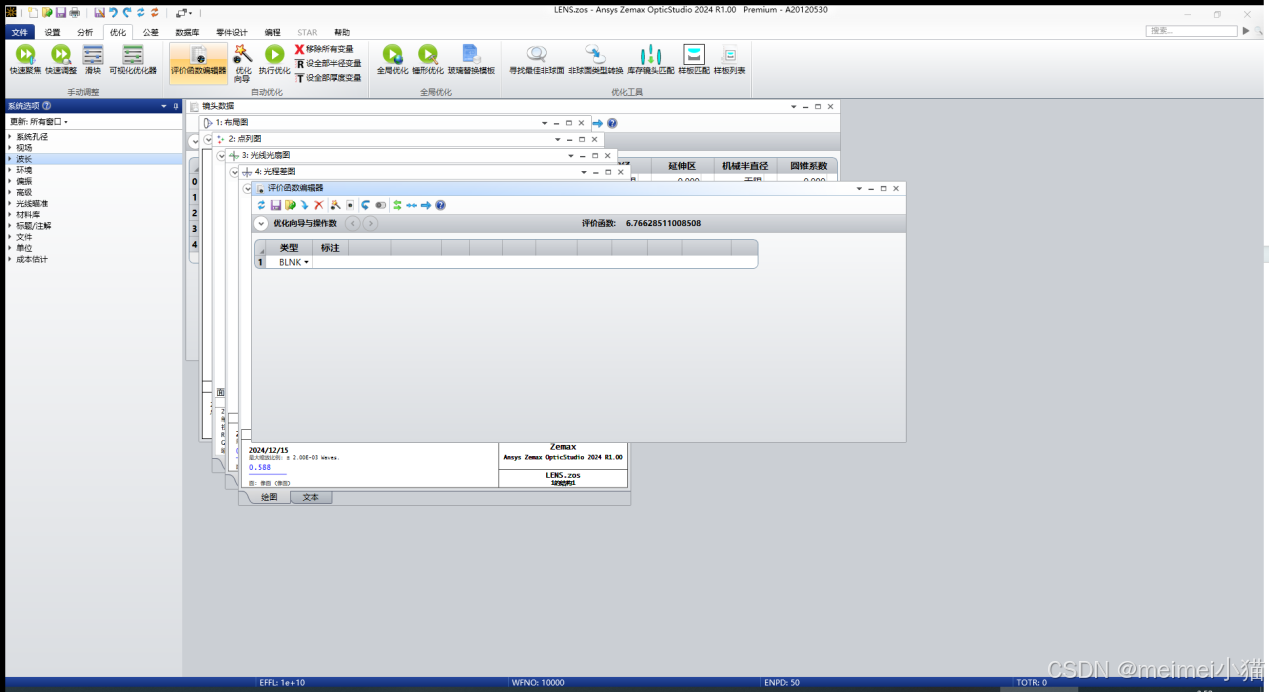Click the 类型 column header
Viewport: 1269px width, 692px height.
tap(289, 247)
